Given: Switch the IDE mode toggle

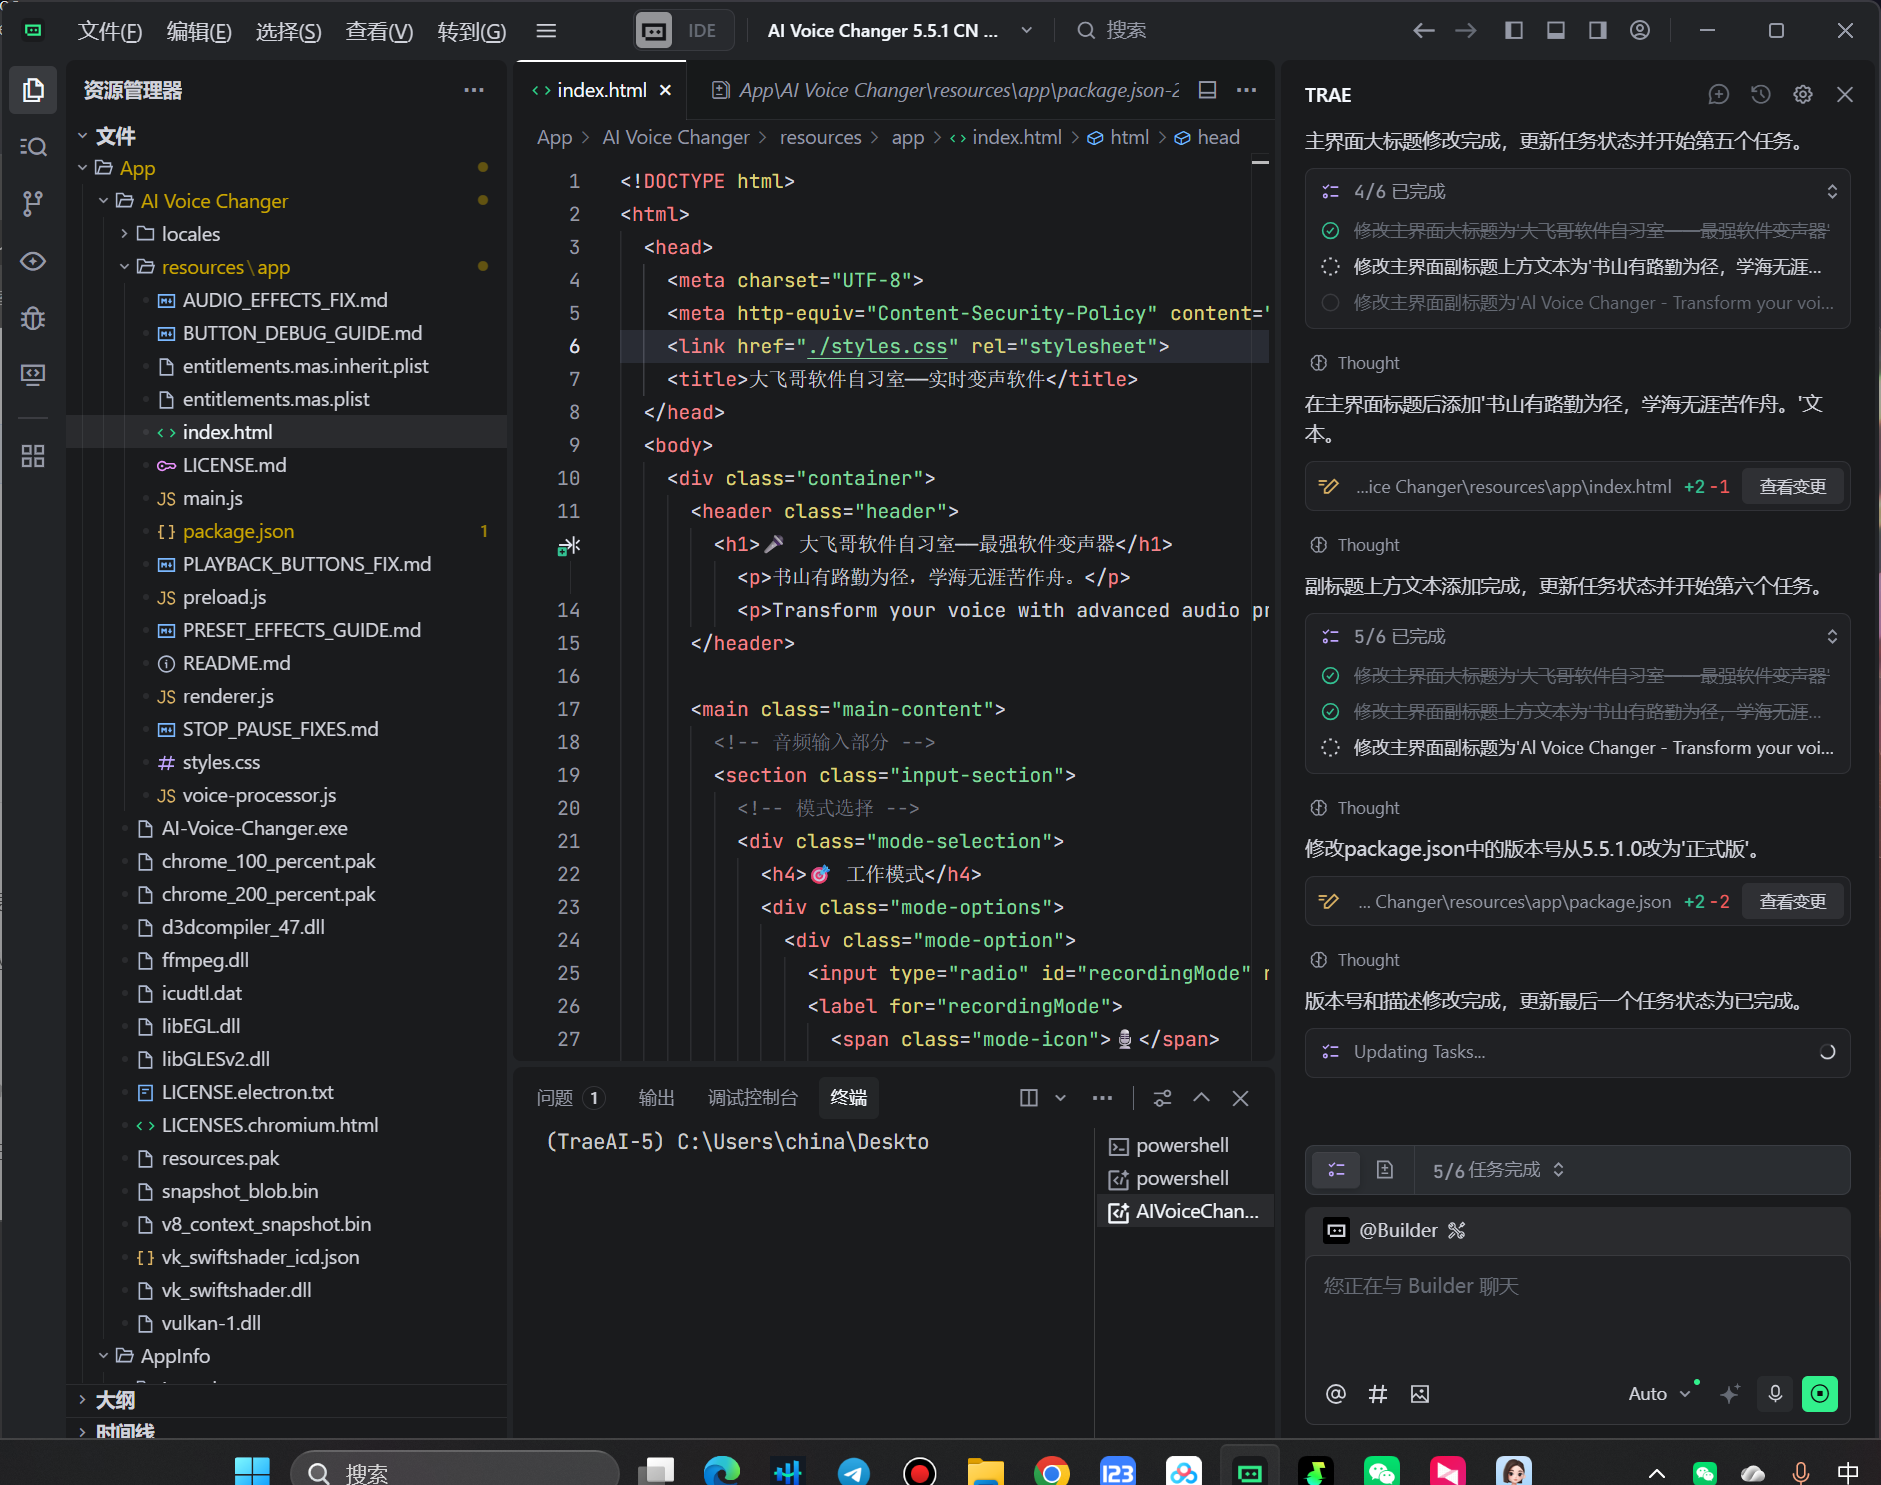Looking at the screenshot, I should [x=684, y=31].
